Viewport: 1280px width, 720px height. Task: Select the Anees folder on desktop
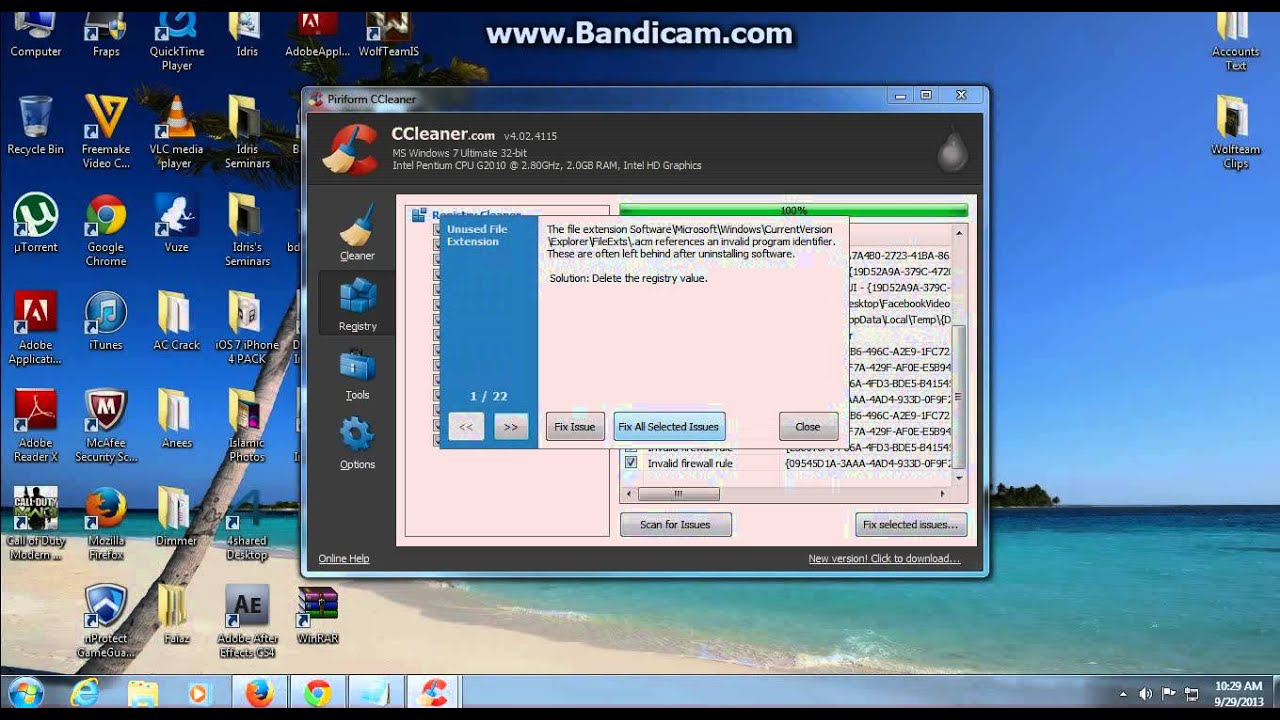pos(176,419)
